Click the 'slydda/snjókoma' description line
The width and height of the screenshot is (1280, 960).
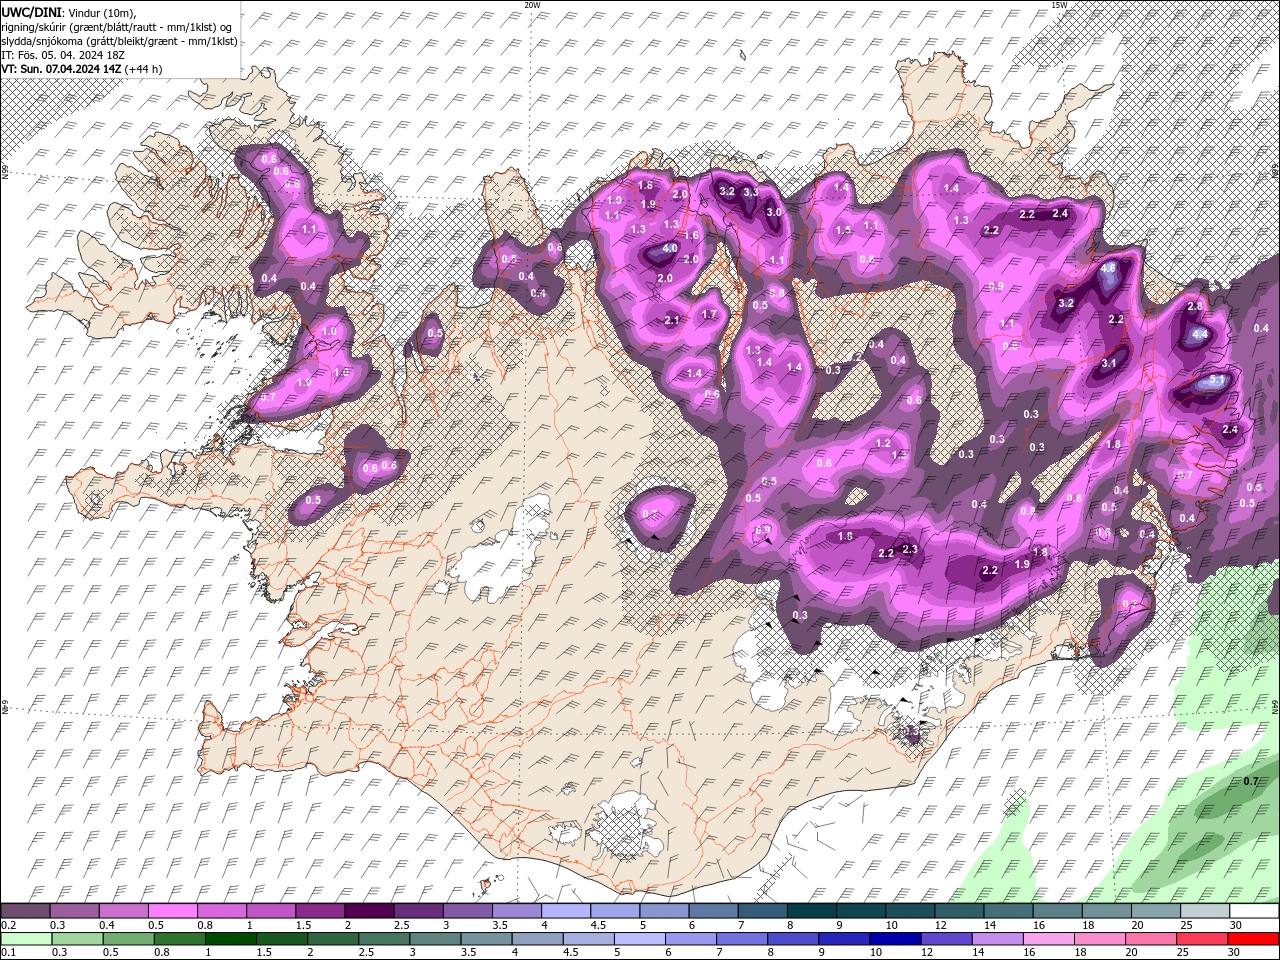119,41
